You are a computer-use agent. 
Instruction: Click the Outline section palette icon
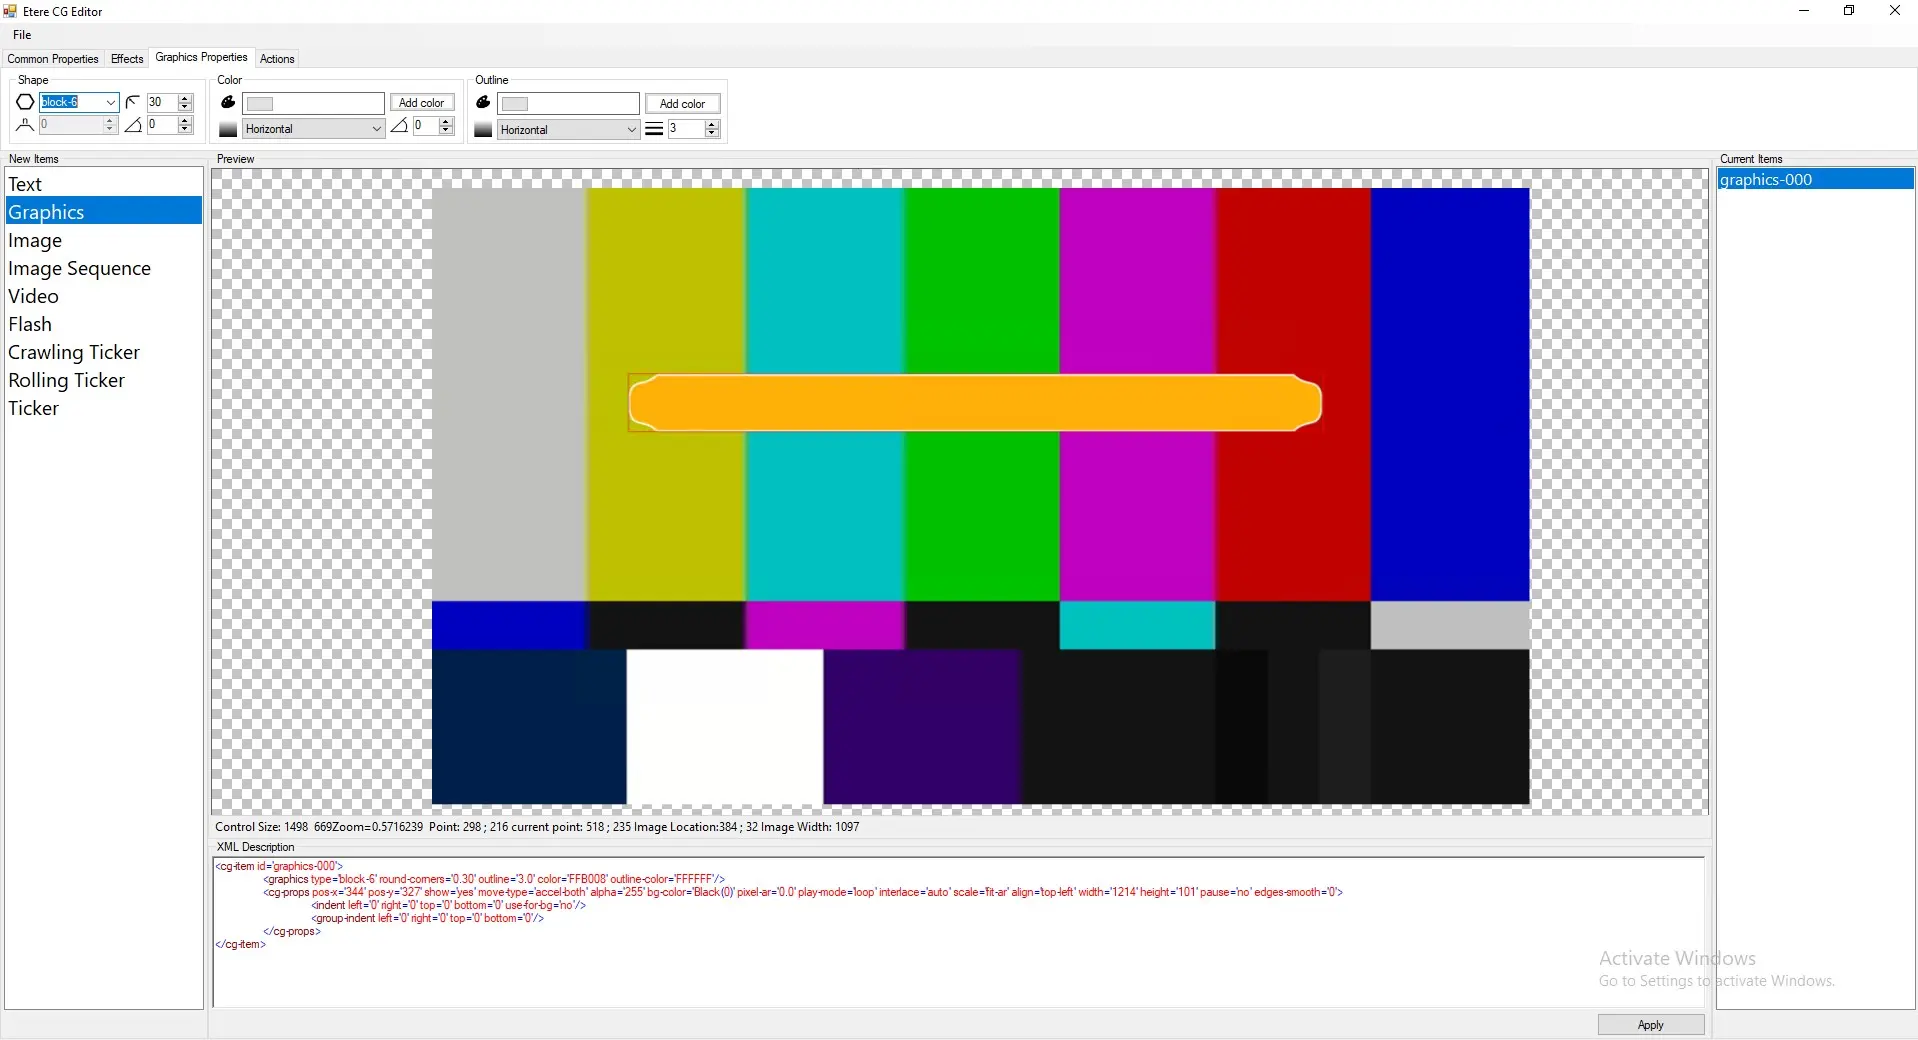483,102
